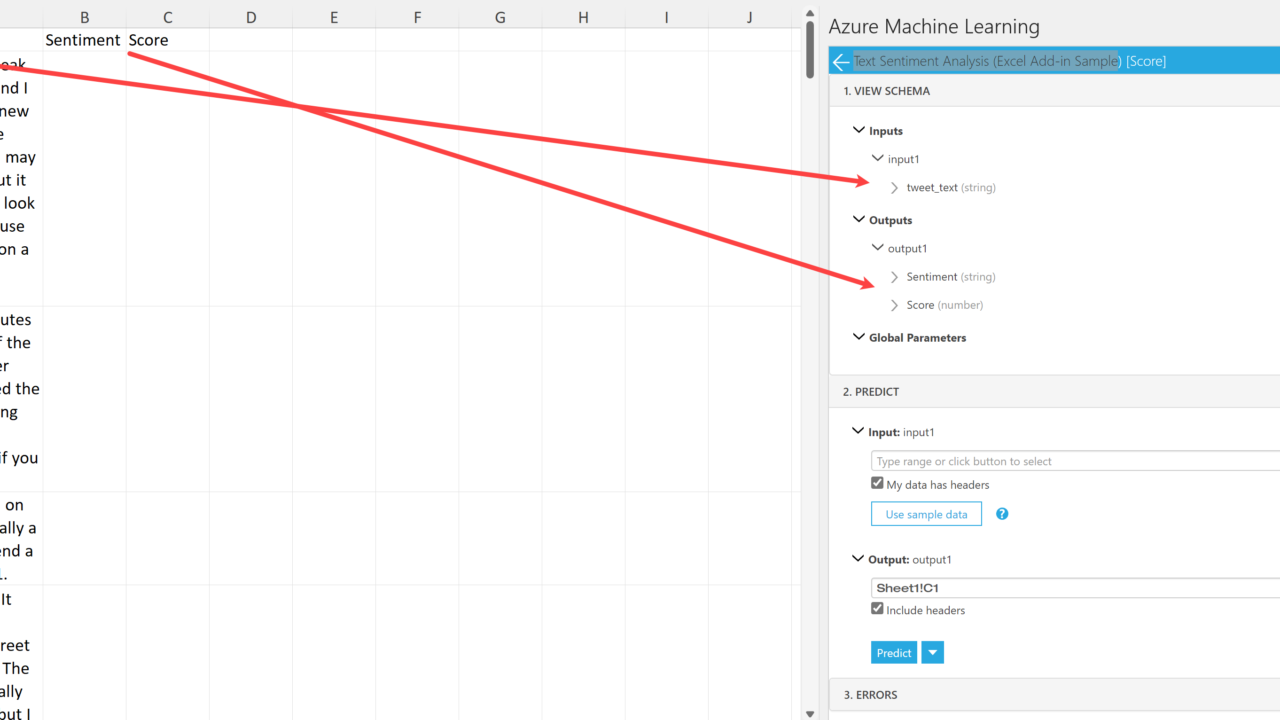Open the help icon beside Use sample data

click(x=1002, y=514)
